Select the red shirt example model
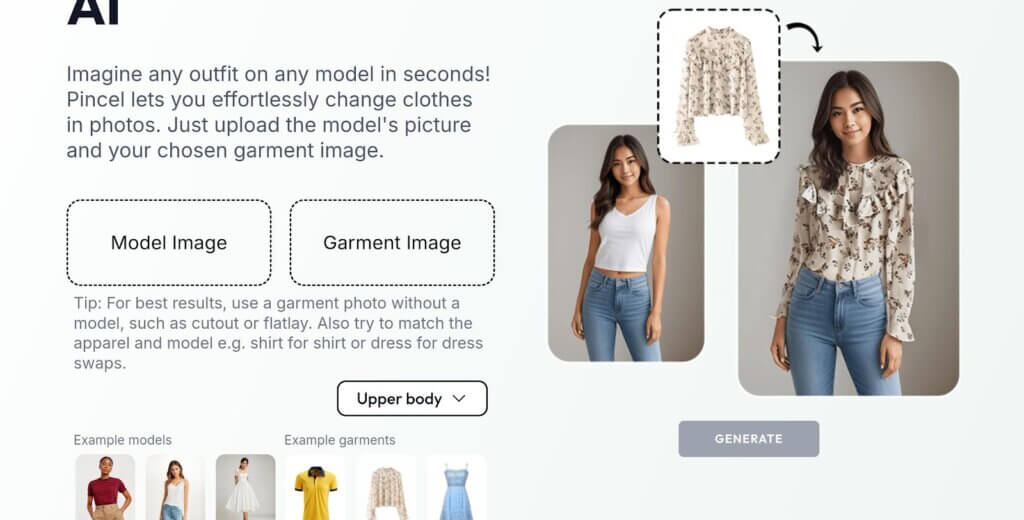Screen dimensions: 1024x520 click(105, 487)
